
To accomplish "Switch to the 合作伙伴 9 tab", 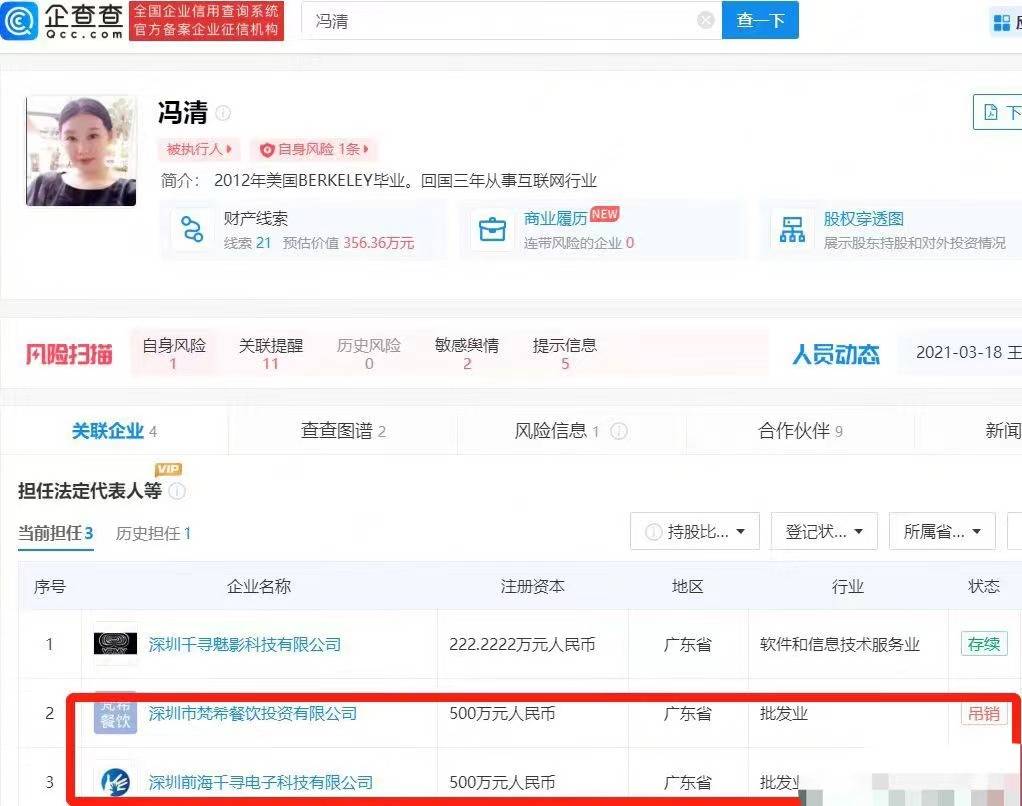I will [800, 431].
